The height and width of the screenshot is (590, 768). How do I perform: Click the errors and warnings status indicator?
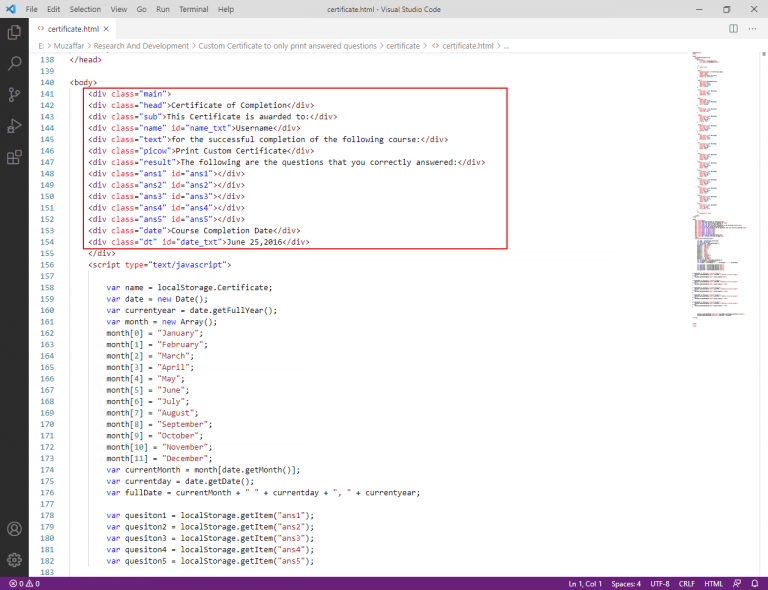23,583
